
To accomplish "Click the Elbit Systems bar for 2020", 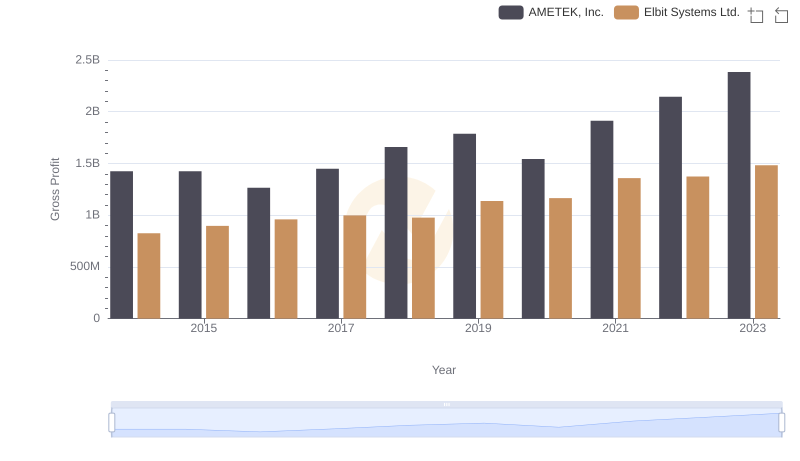I will (x=560, y=259).
